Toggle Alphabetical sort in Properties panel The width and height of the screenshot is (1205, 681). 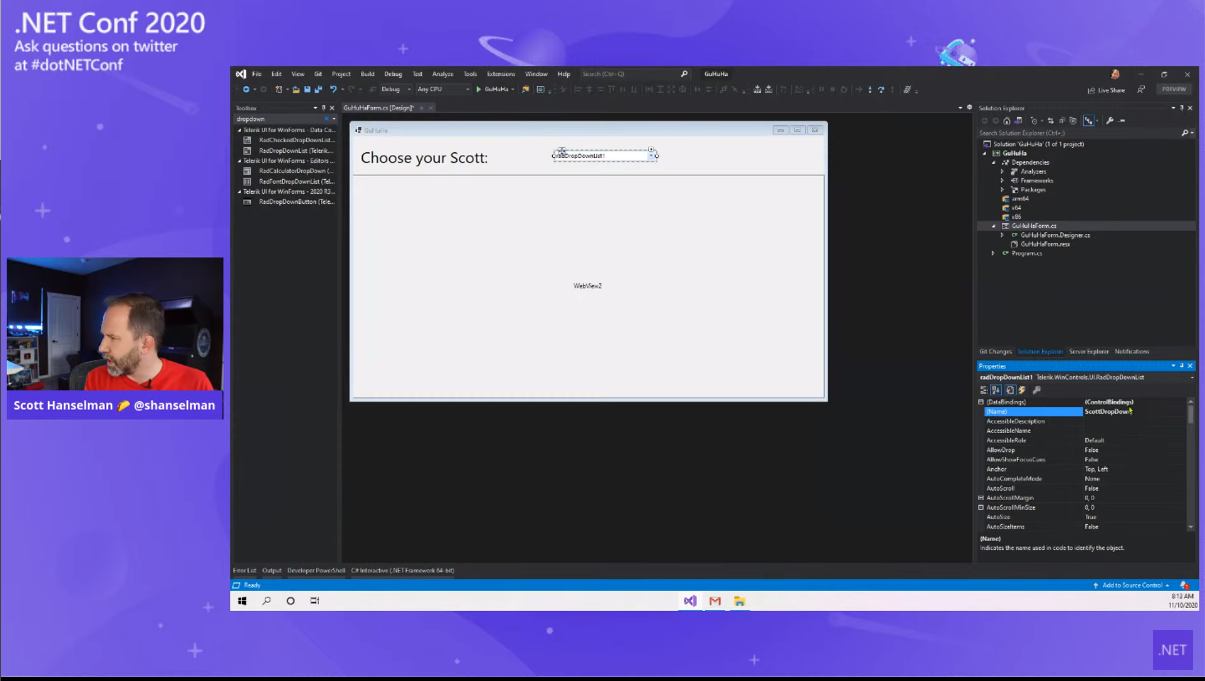coord(996,390)
